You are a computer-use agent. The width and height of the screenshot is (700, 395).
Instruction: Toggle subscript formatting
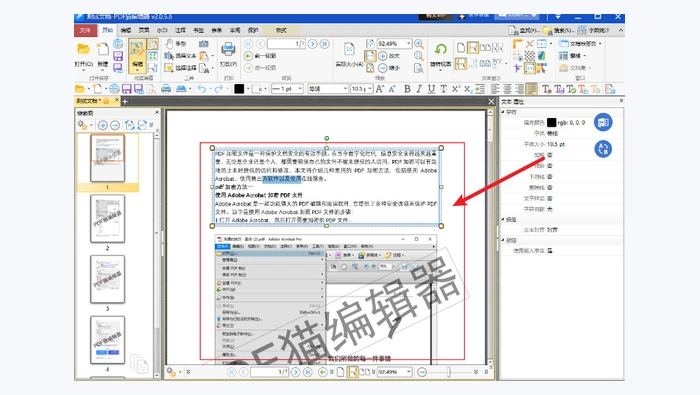[x=467, y=89]
